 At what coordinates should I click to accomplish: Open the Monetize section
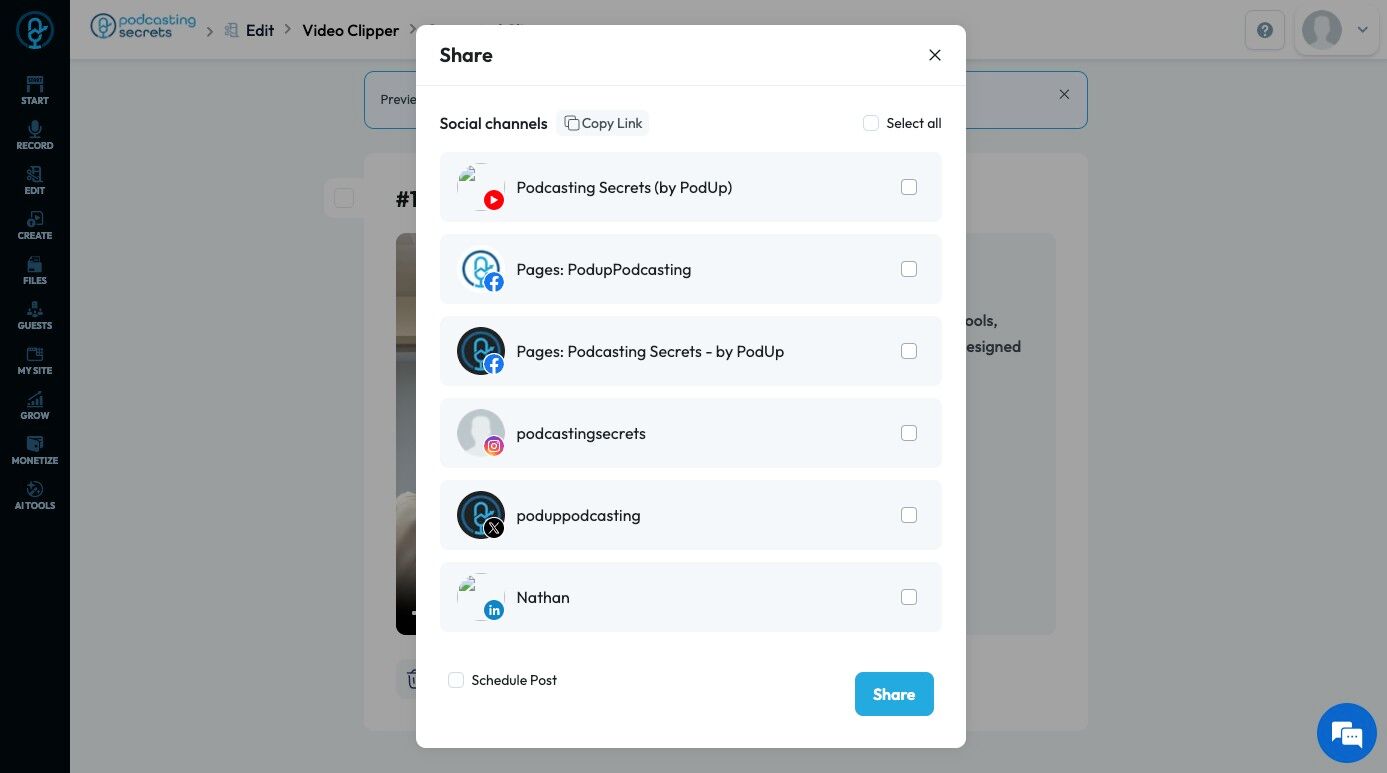pyautogui.click(x=34, y=450)
